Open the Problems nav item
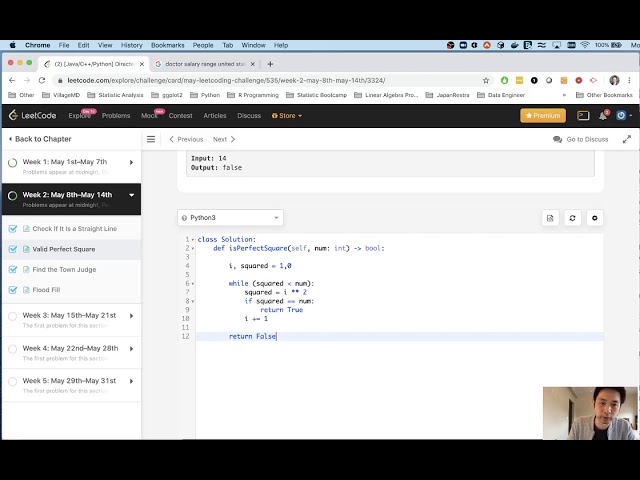Image resolution: width=640 pixels, height=480 pixels. click(x=116, y=116)
